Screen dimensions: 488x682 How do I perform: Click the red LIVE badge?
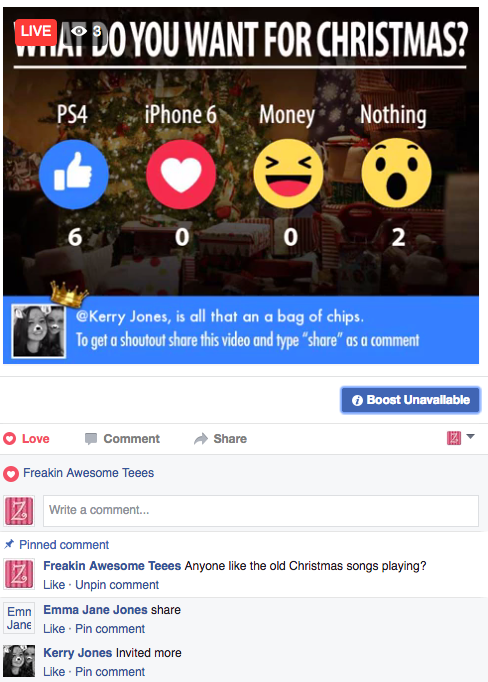tap(36, 32)
